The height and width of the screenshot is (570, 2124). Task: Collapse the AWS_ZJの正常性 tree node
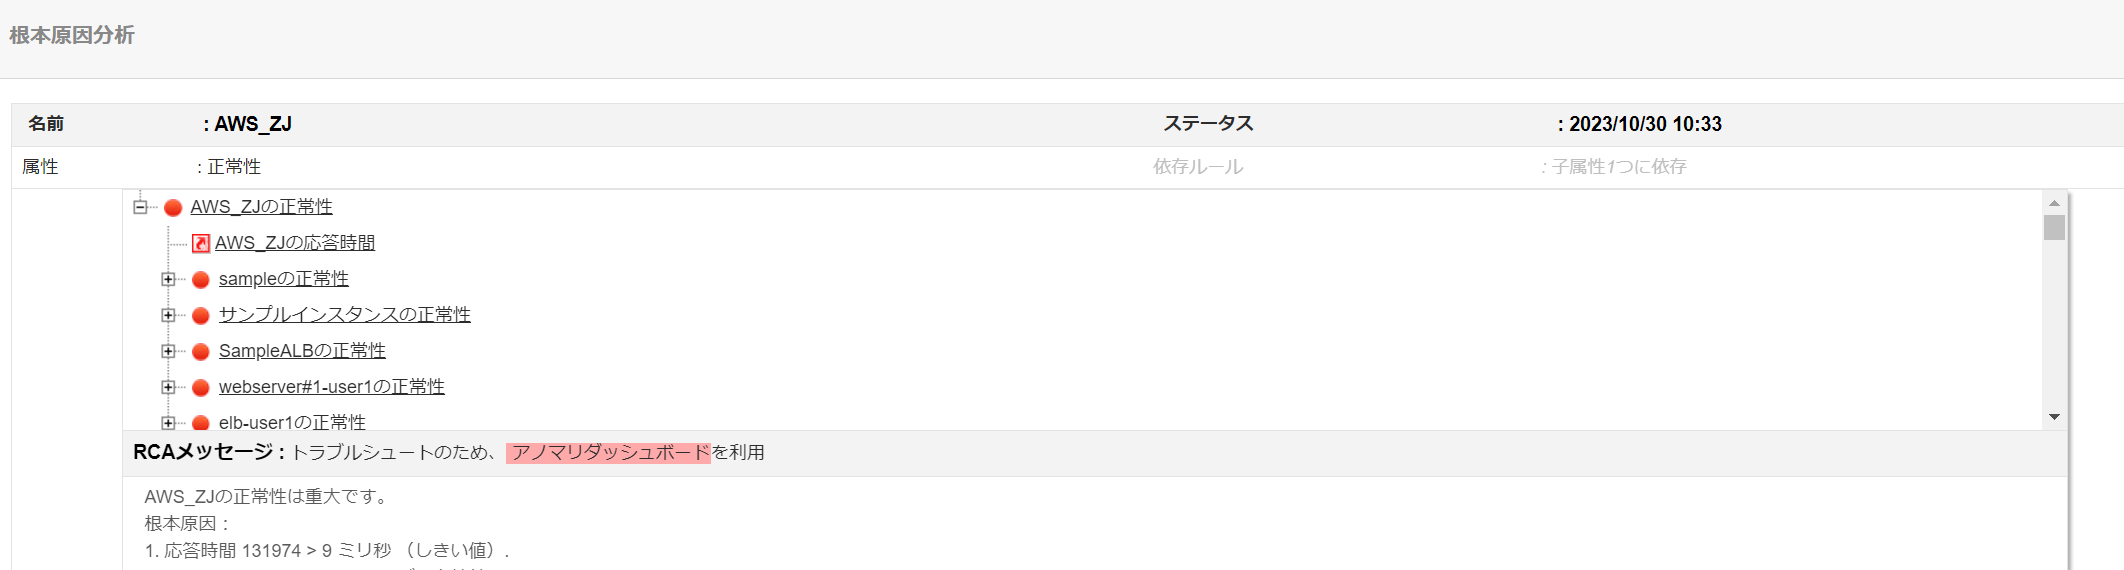point(141,207)
